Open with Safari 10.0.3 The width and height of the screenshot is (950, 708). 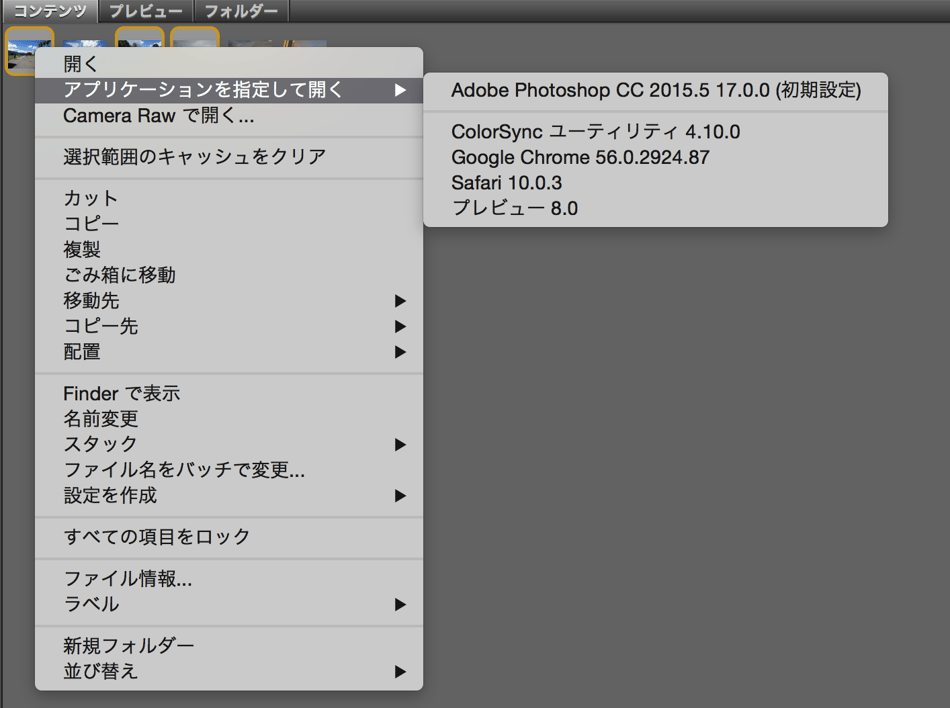click(656, 183)
